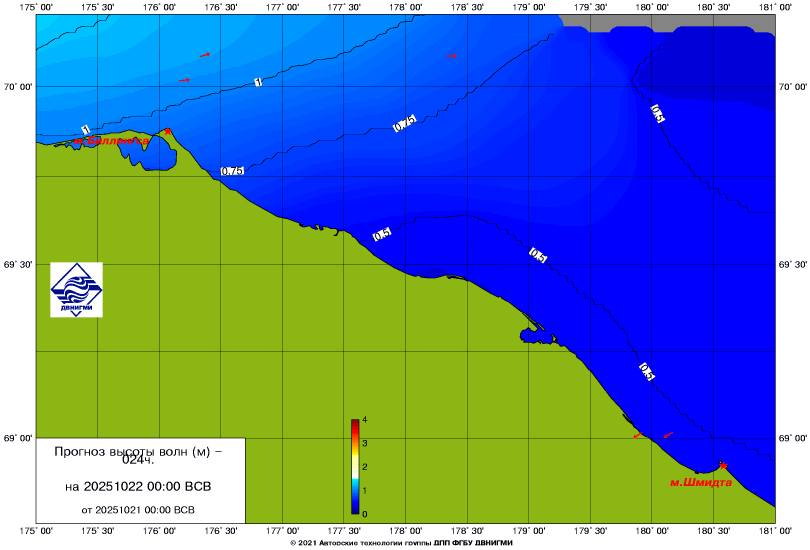Click the 0.5 contour label nearest м.Шмидта
This screenshot has width=810, height=550.
(646, 372)
